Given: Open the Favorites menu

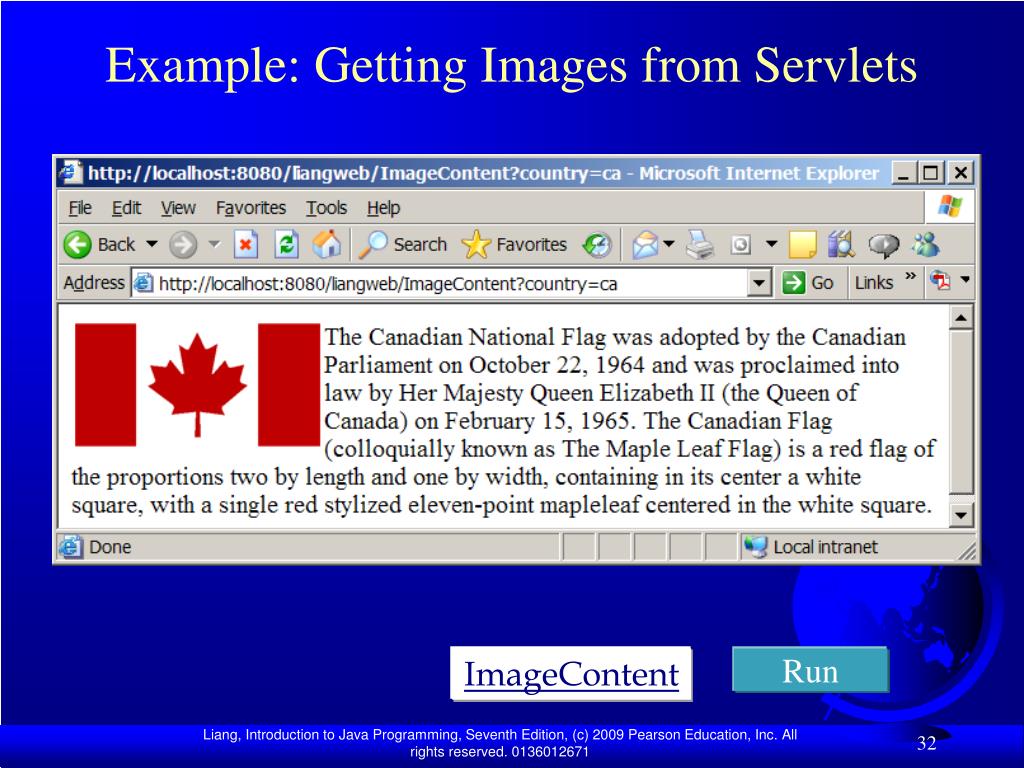Looking at the screenshot, I should (251, 208).
